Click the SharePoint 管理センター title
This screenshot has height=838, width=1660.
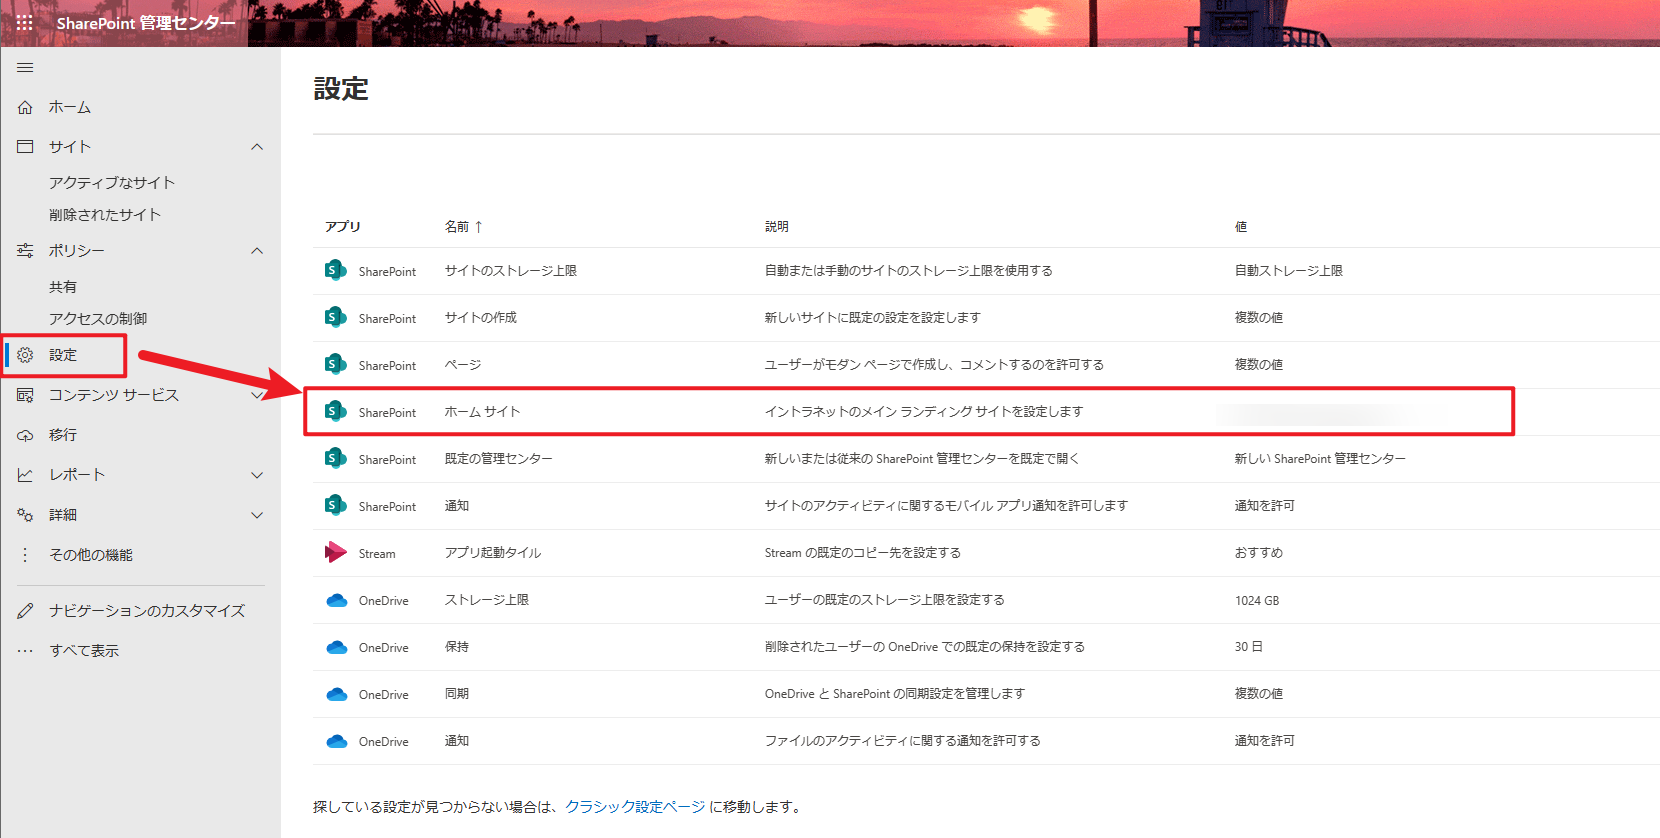coord(146,23)
